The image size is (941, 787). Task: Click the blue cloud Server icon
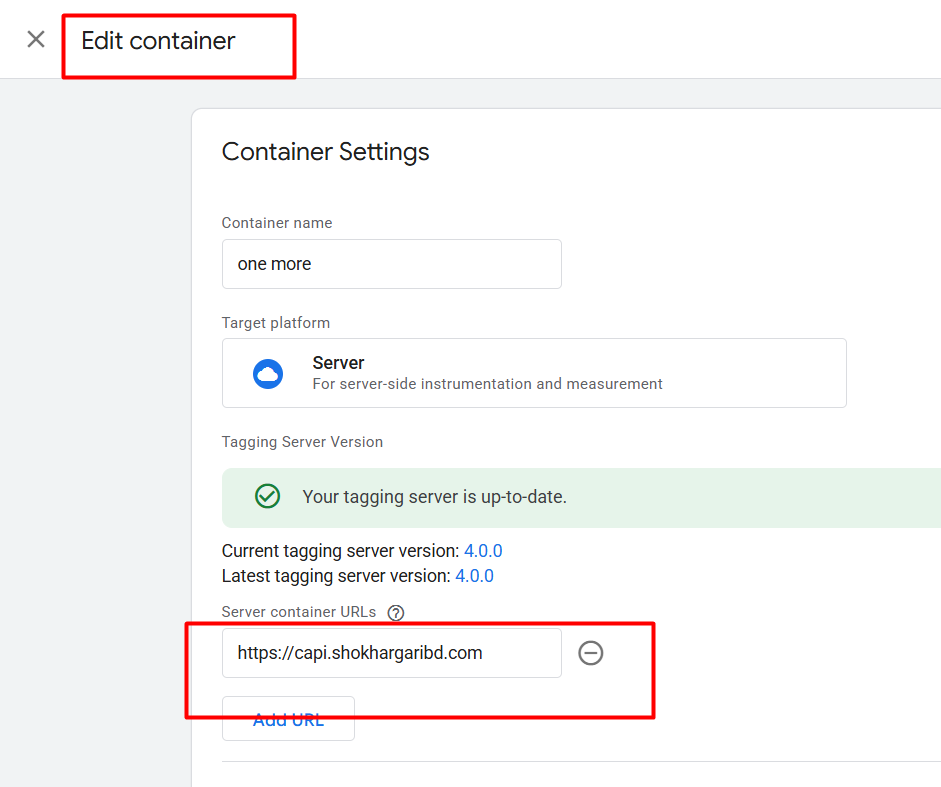pos(268,373)
